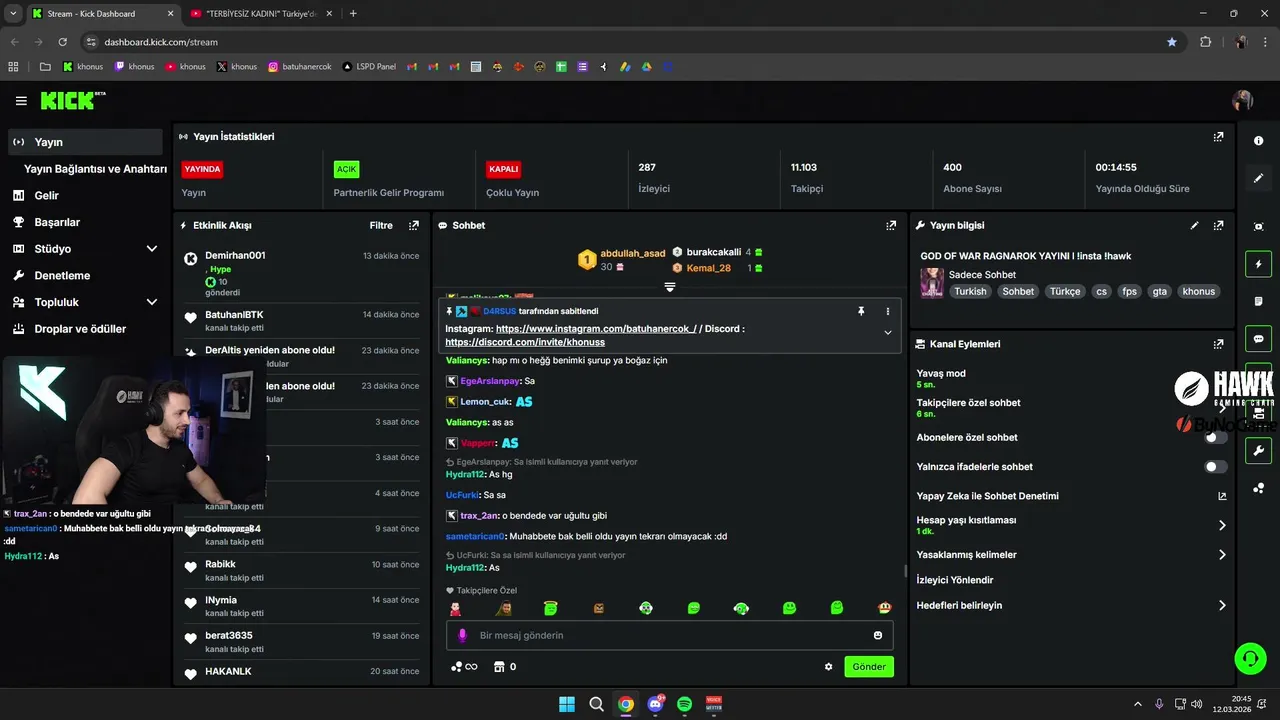The width and height of the screenshot is (1280, 720).
Task: Toggle Yalnızca ifadelerle sohbet switch
Action: point(1216,467)
